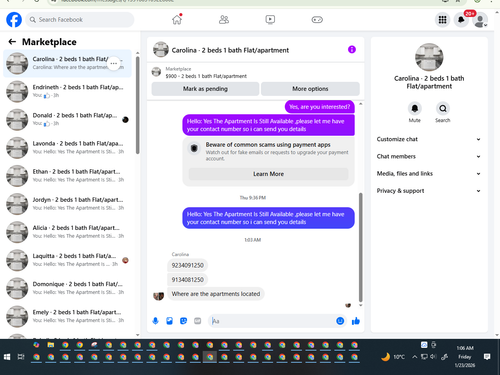Open Windows notification center icon
Image resolution: width=500 pixels, height=375 pixels.
click(487, 357)
